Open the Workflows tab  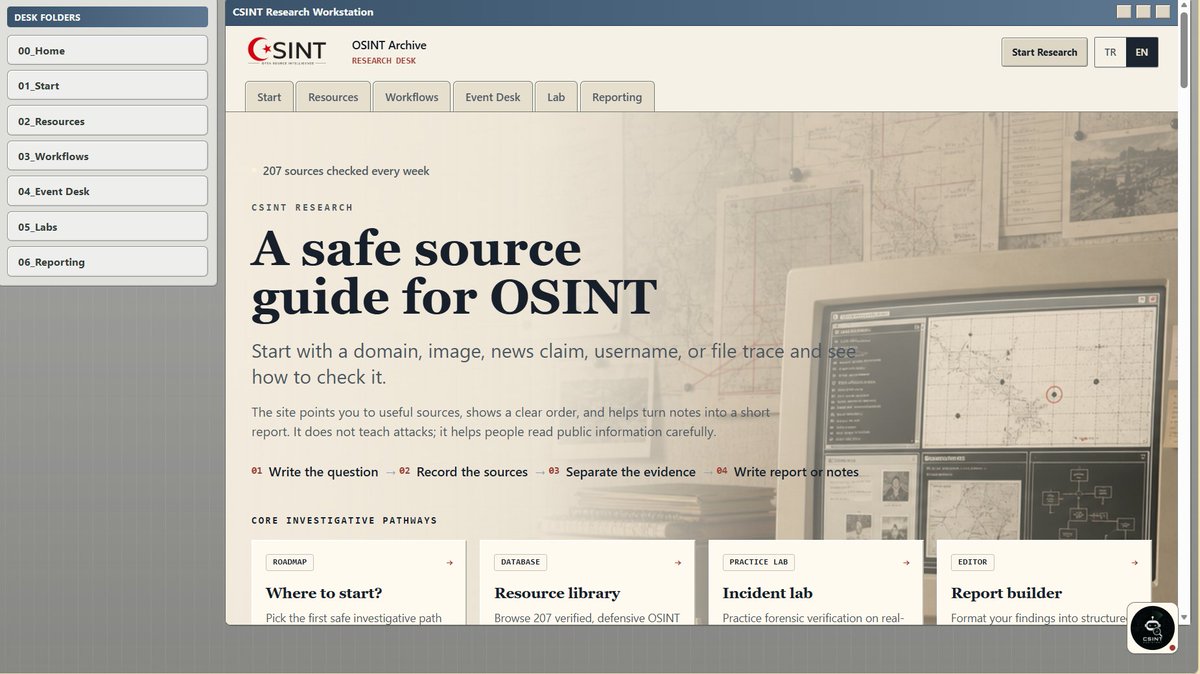point(412,97)
